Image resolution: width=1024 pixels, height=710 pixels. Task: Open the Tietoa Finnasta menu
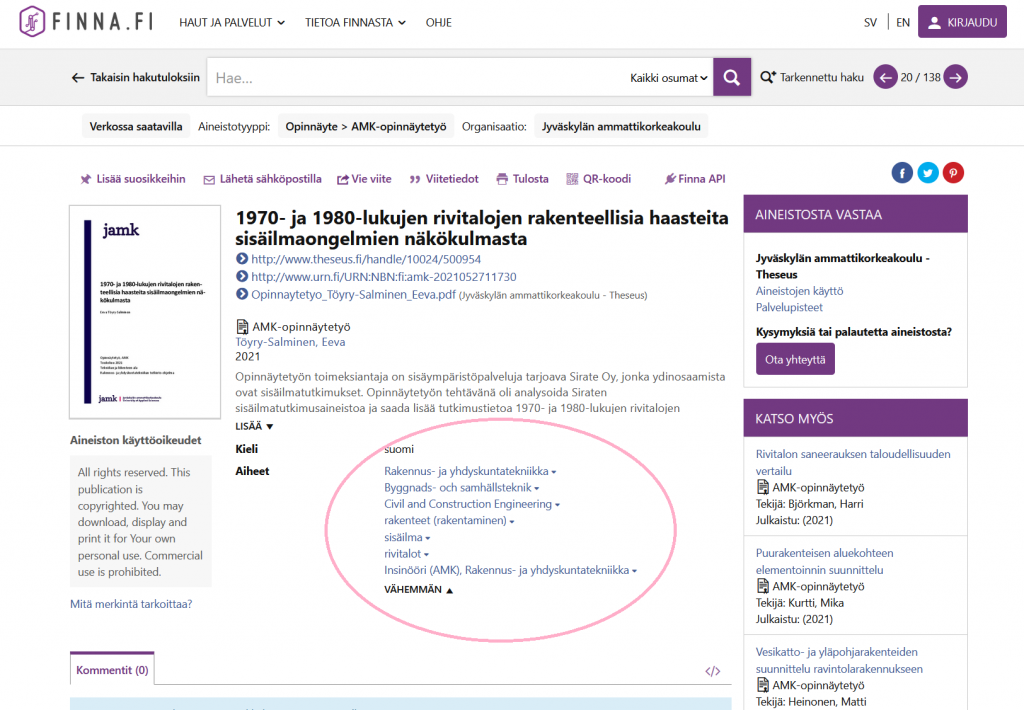[355, 22]
